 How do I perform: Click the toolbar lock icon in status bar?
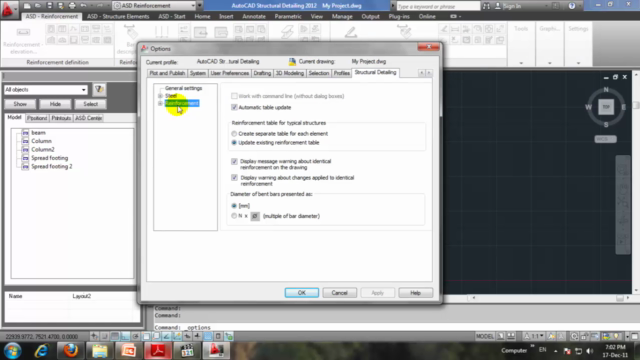pos(584,336)
